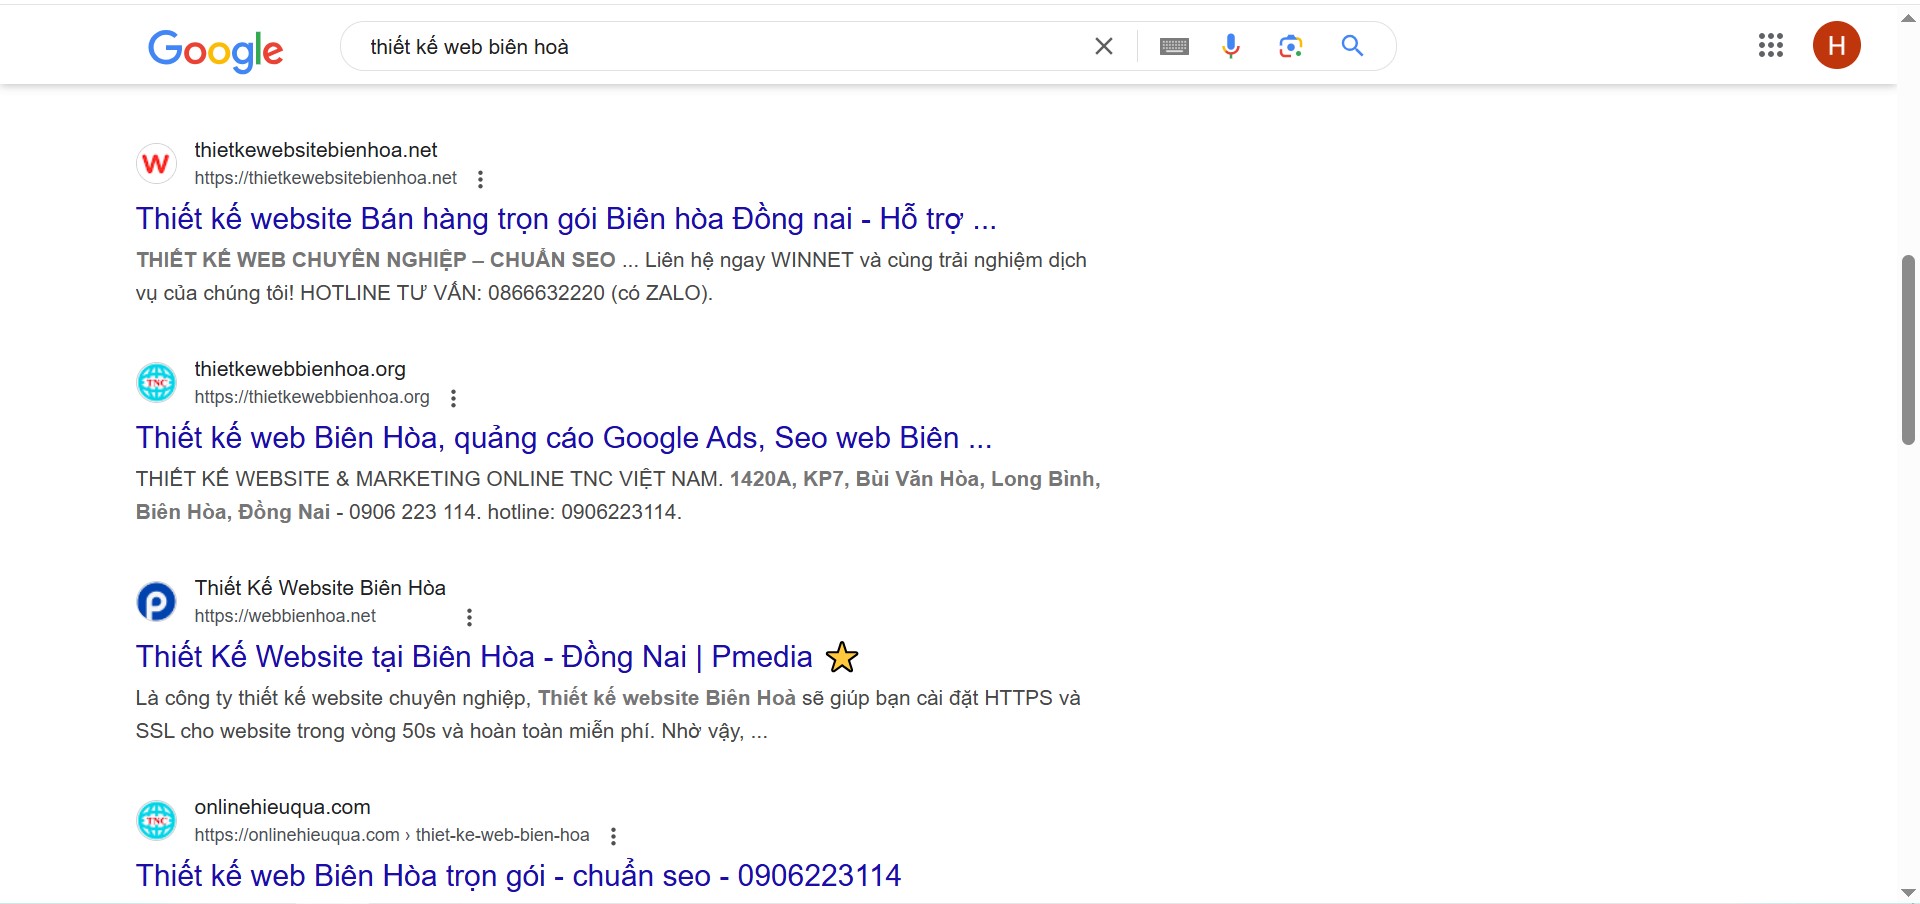Click the TNC favicon of onlinehieuqua.com
Image resolution: width=1920 pixels, height=904 pixels.
click(156, 820)
